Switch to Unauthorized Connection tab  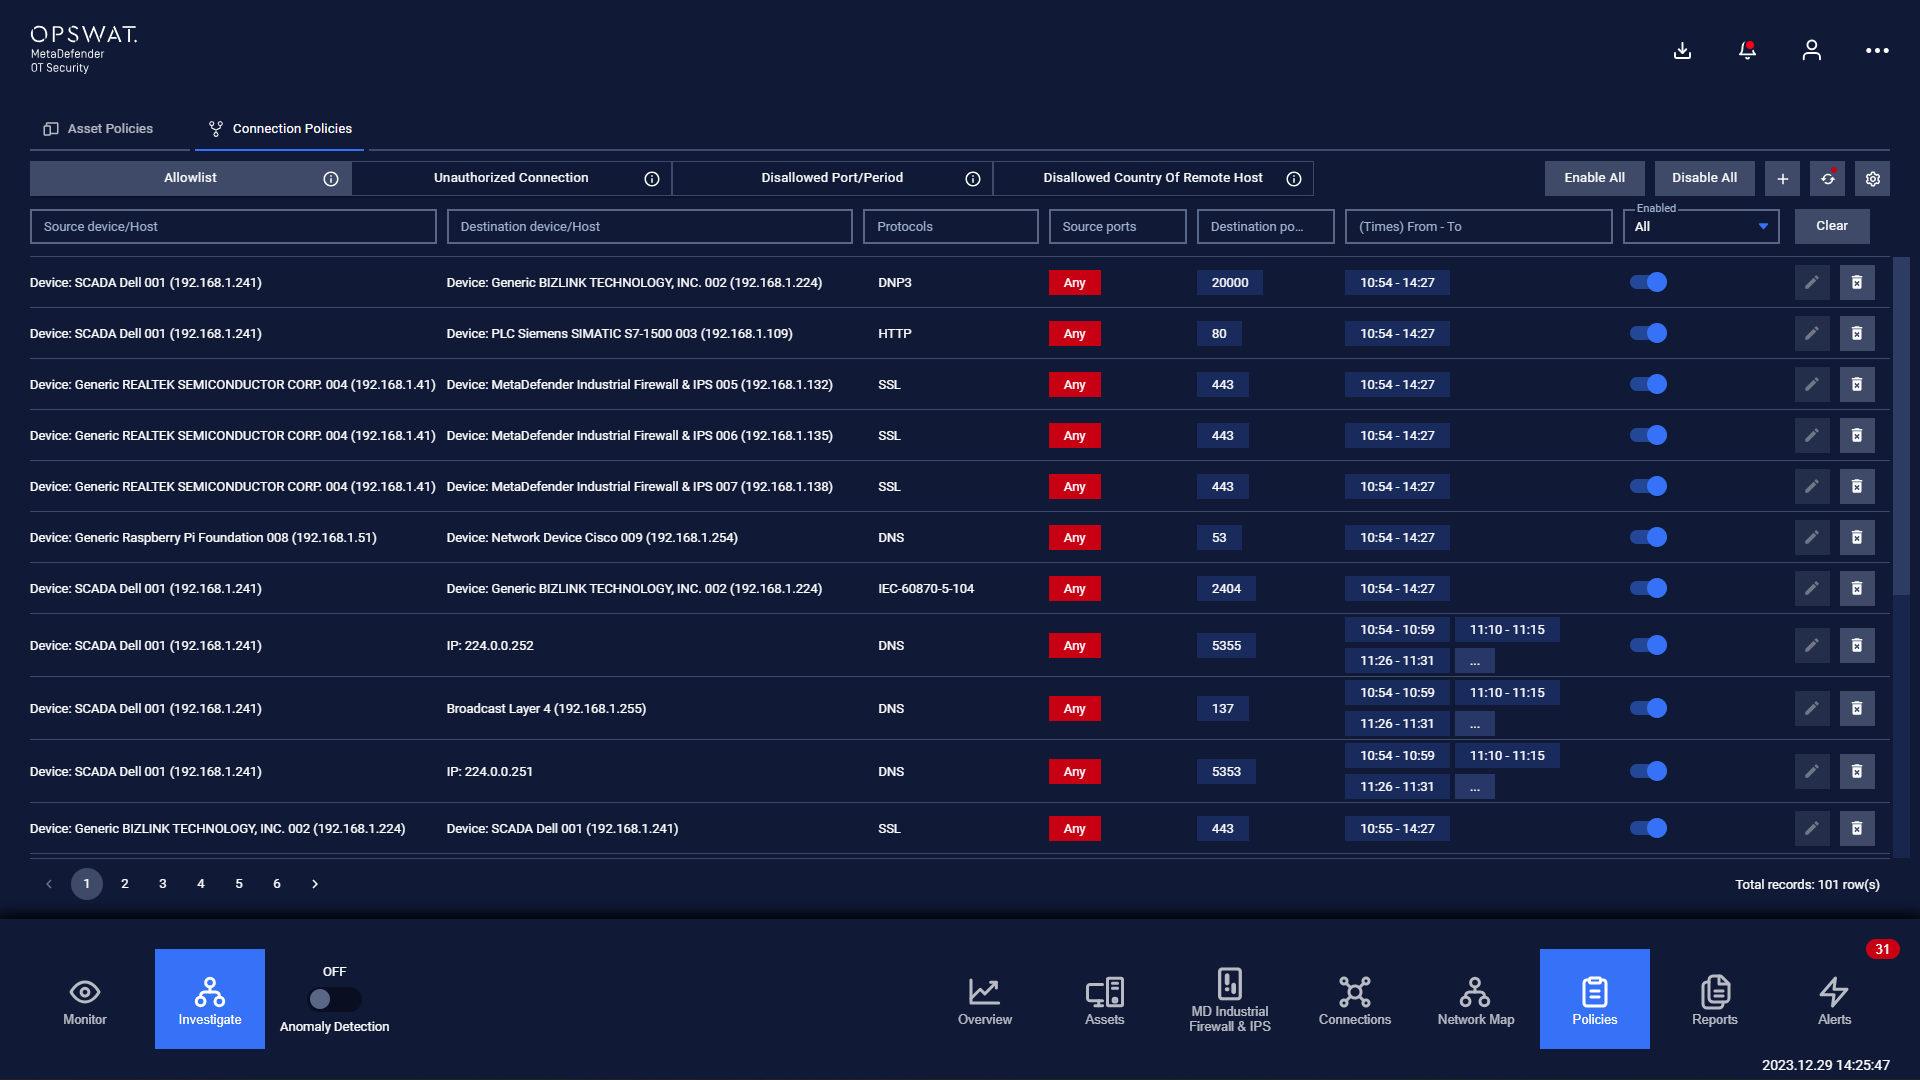tap(511, 179)
